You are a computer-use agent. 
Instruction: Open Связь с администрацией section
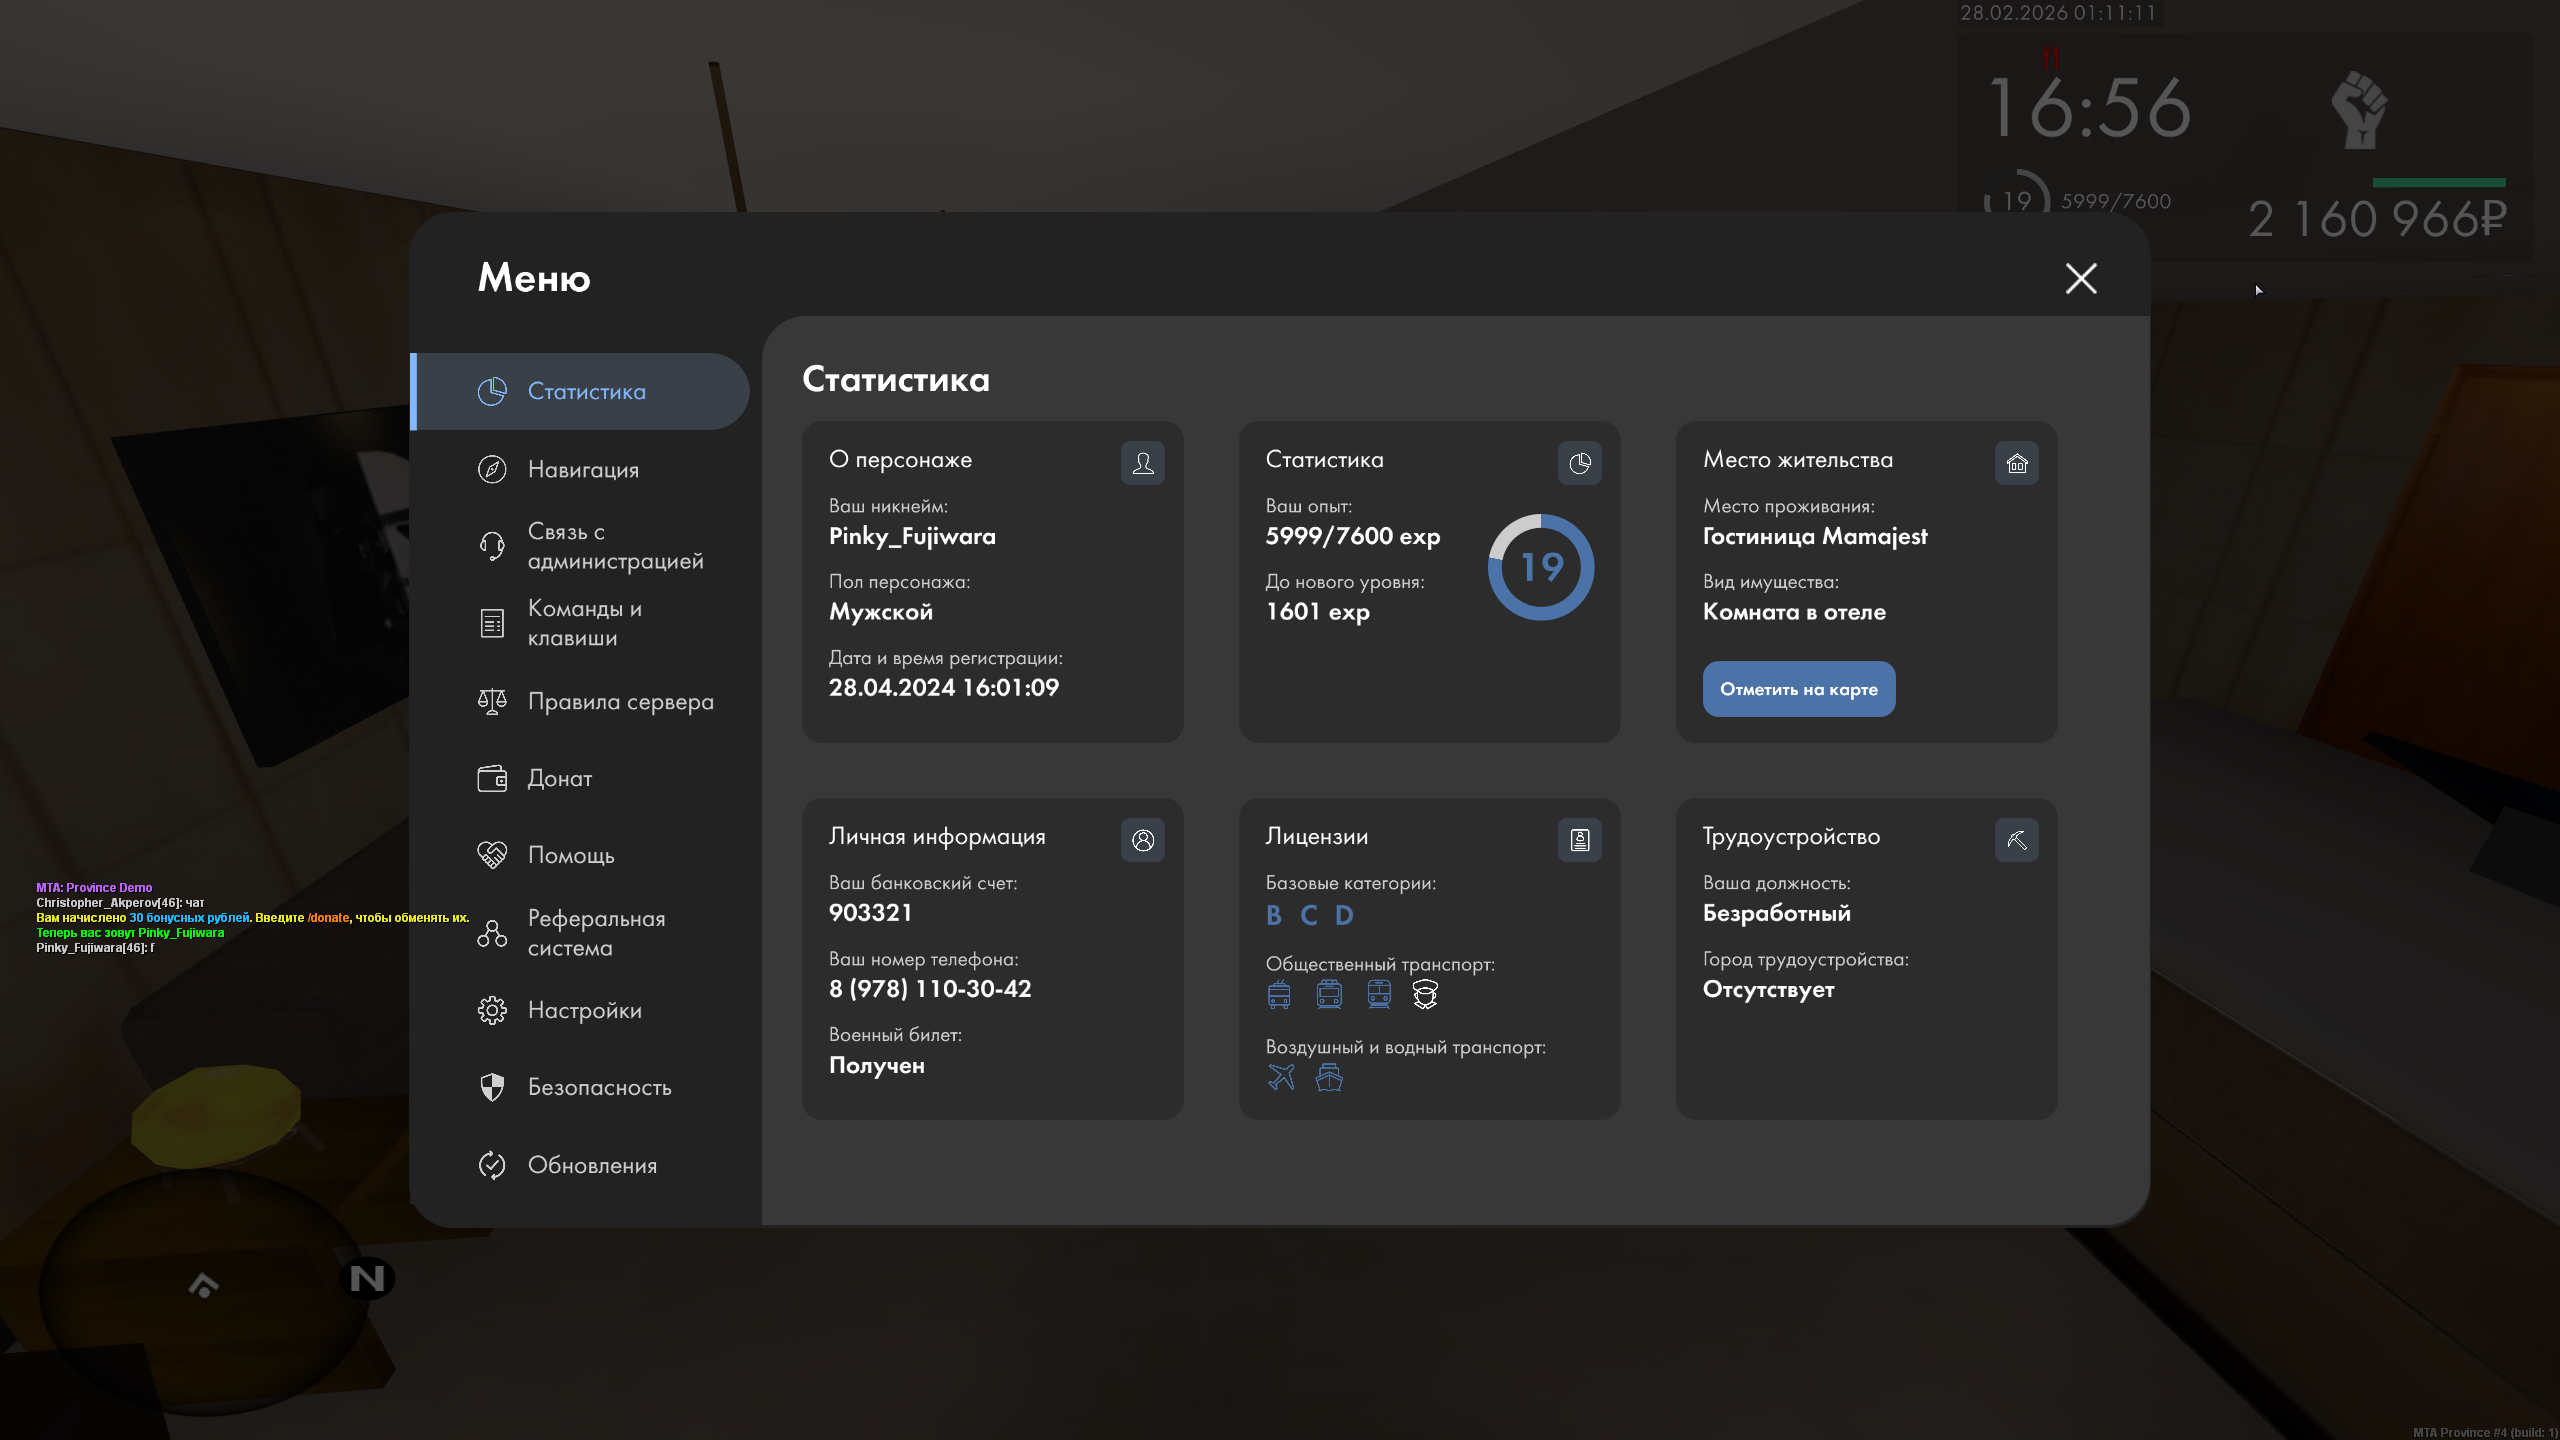[614, 546]
